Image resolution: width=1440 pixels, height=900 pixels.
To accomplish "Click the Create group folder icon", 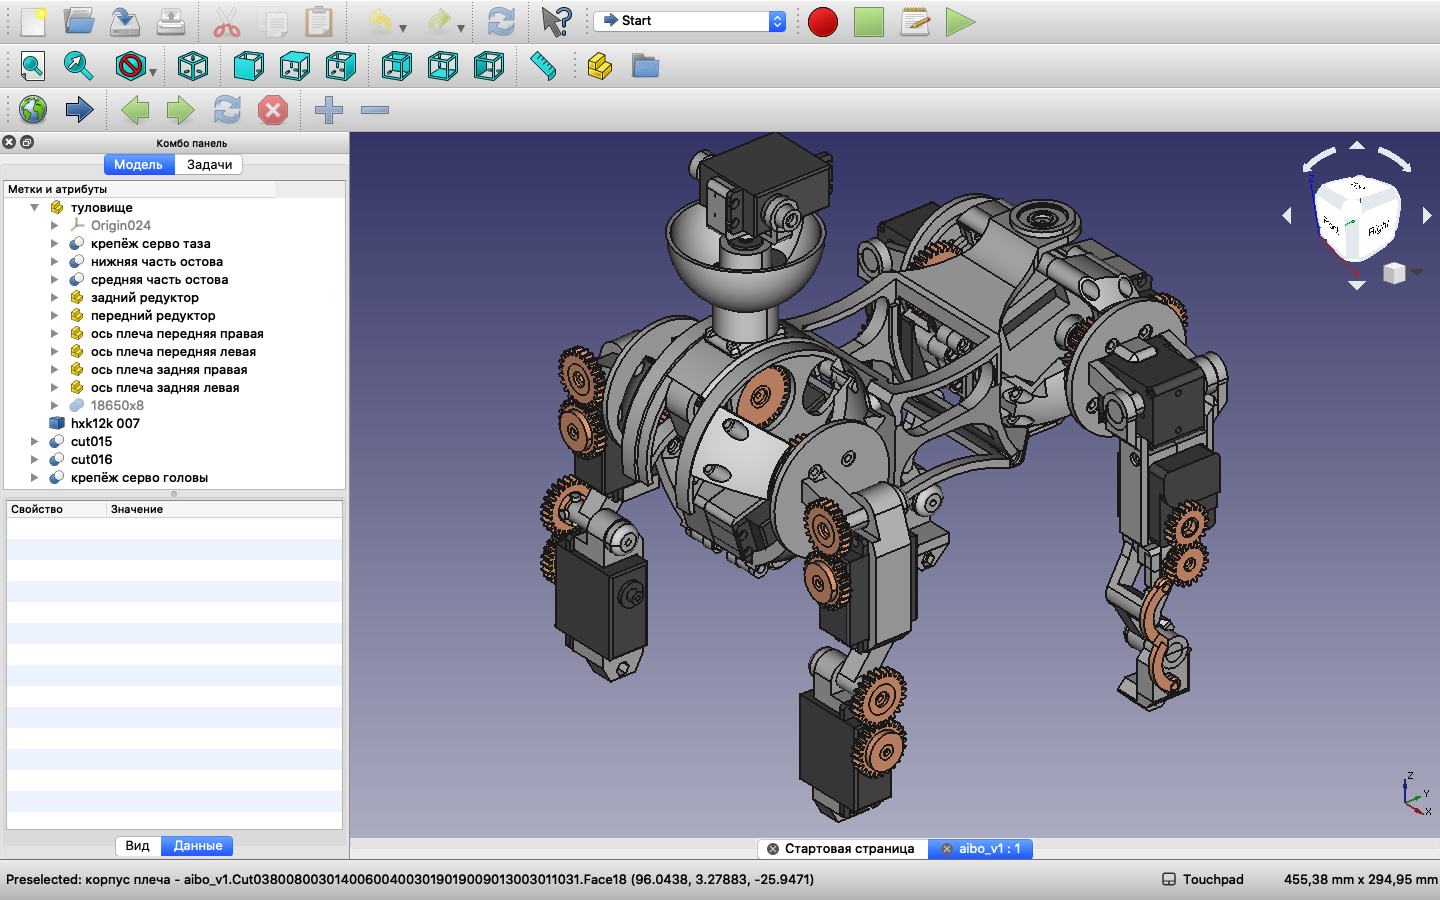I will click(646, 67).
